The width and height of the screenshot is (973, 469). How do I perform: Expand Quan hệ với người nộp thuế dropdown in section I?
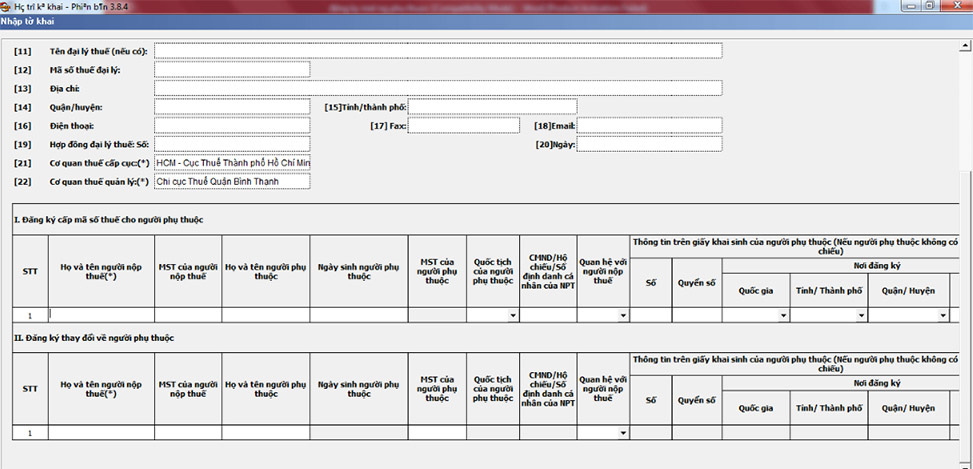point(623,315)
